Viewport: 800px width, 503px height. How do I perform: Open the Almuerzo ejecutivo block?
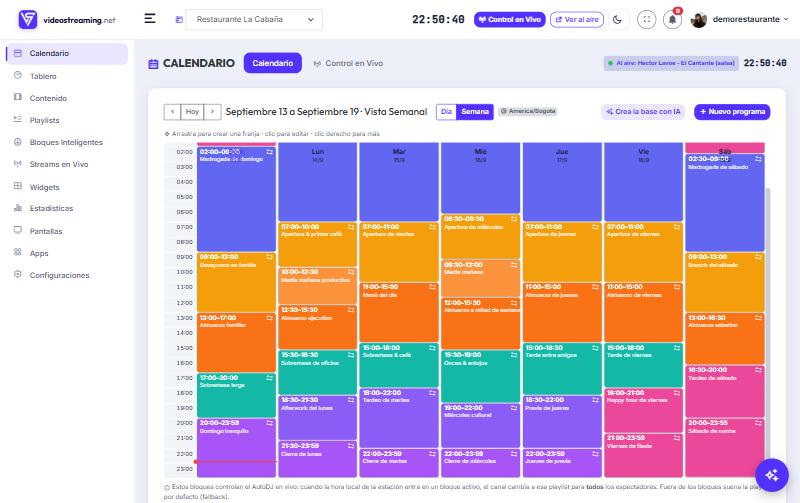[x=317, y=327]
